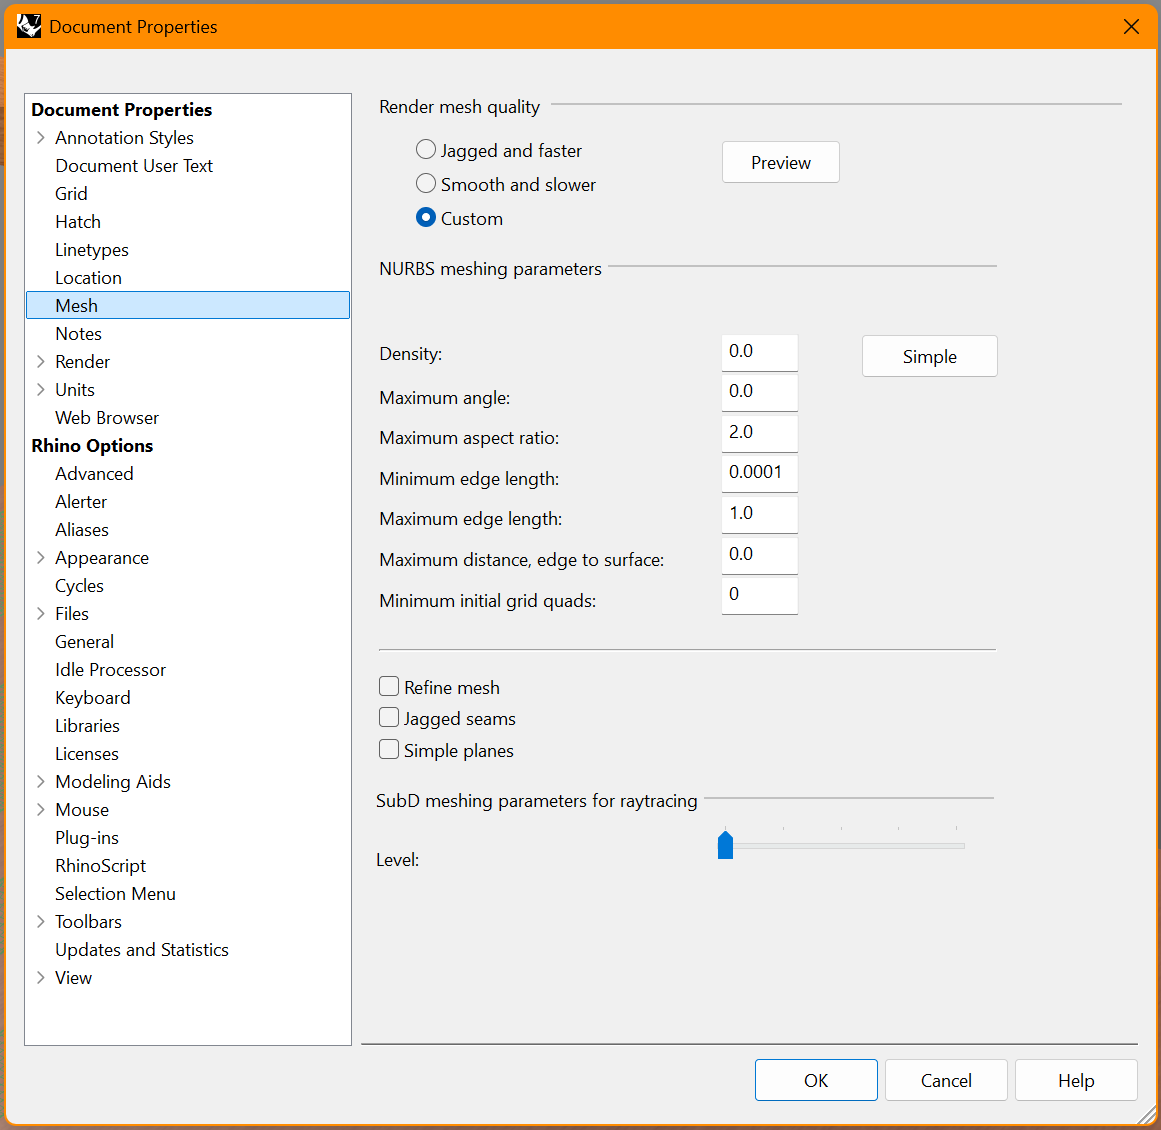Open the Aliases options page
Image resolution: width=1161 pixels, height=1130 pixels.
pos(82,530)
